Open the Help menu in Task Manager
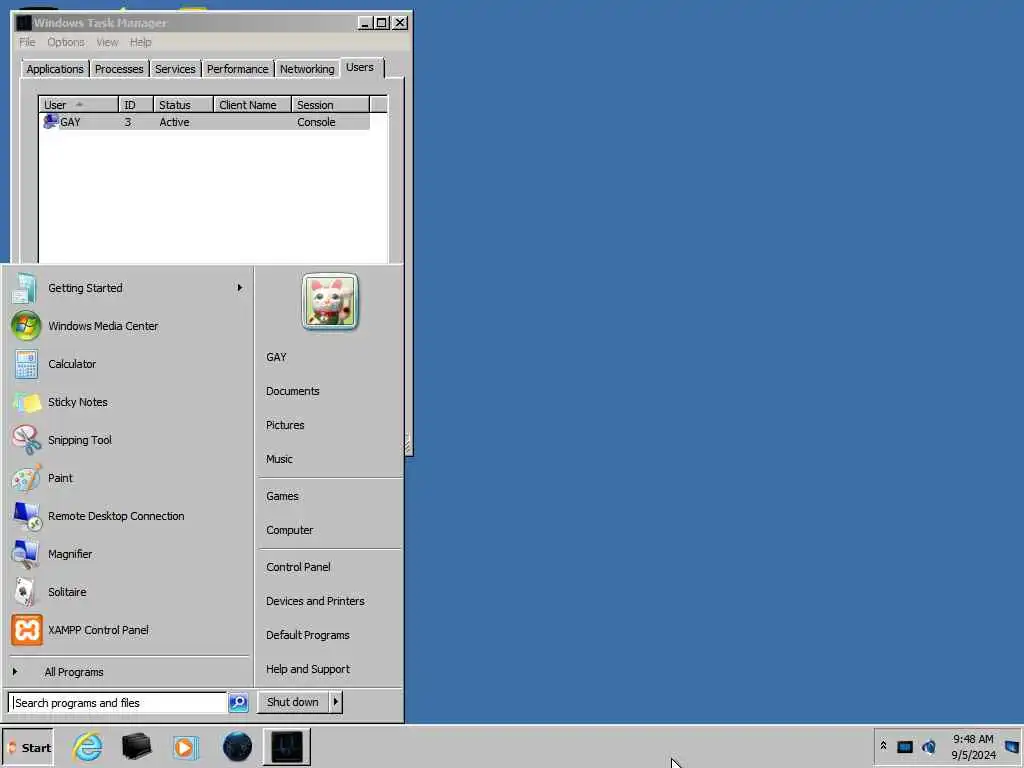 tap(140, 42)
